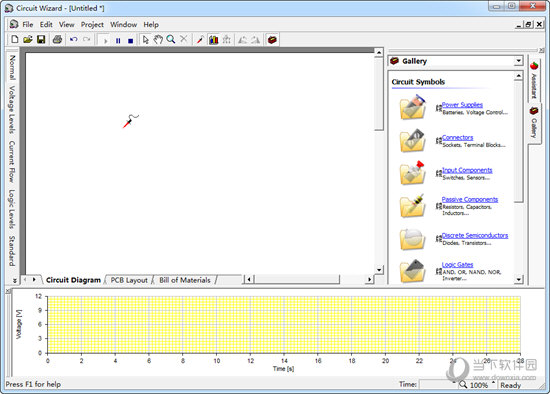This screenshot has height=394, width=550.
Task: Click the New document icon
Action: pyautogui.click(x=14, y=39)
